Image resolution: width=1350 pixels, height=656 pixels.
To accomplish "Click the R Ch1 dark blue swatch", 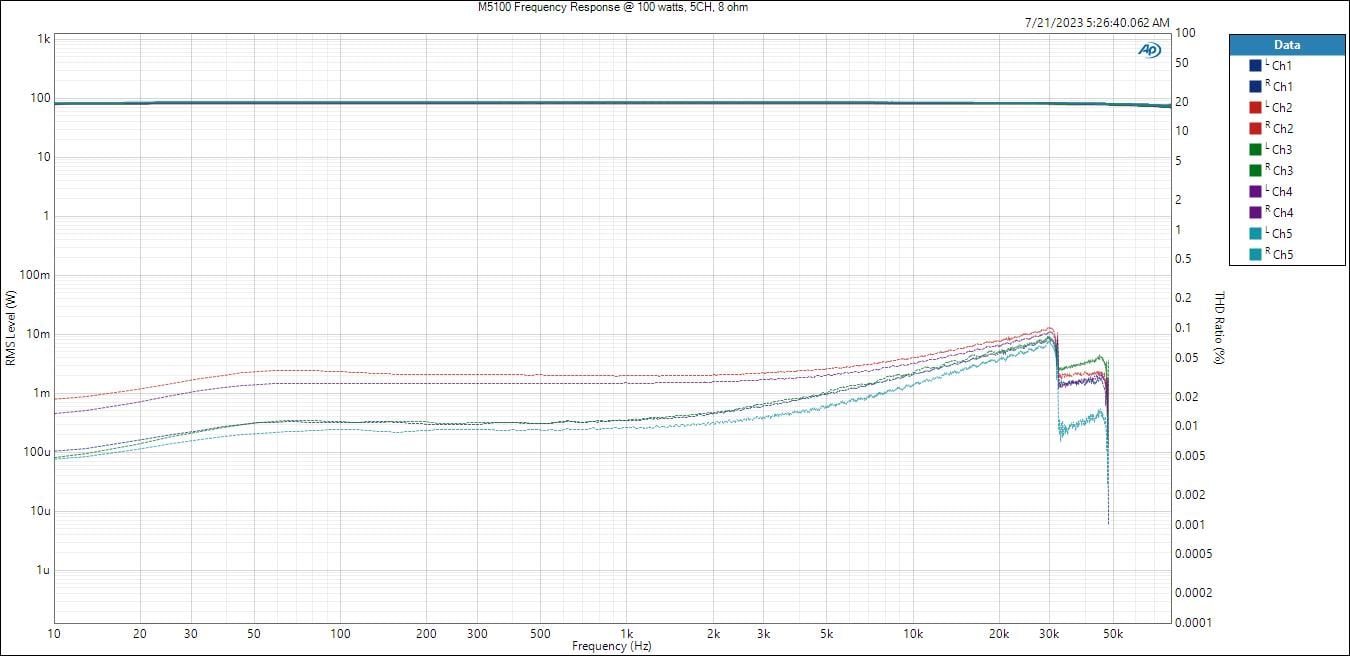I will point(1255,87).
